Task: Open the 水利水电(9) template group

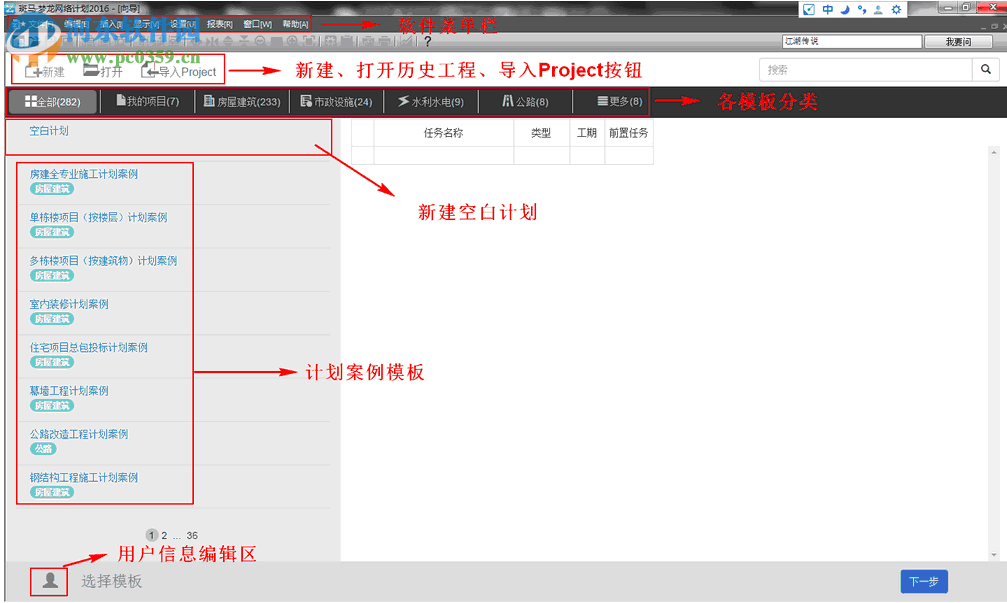Action: (429, 101)
